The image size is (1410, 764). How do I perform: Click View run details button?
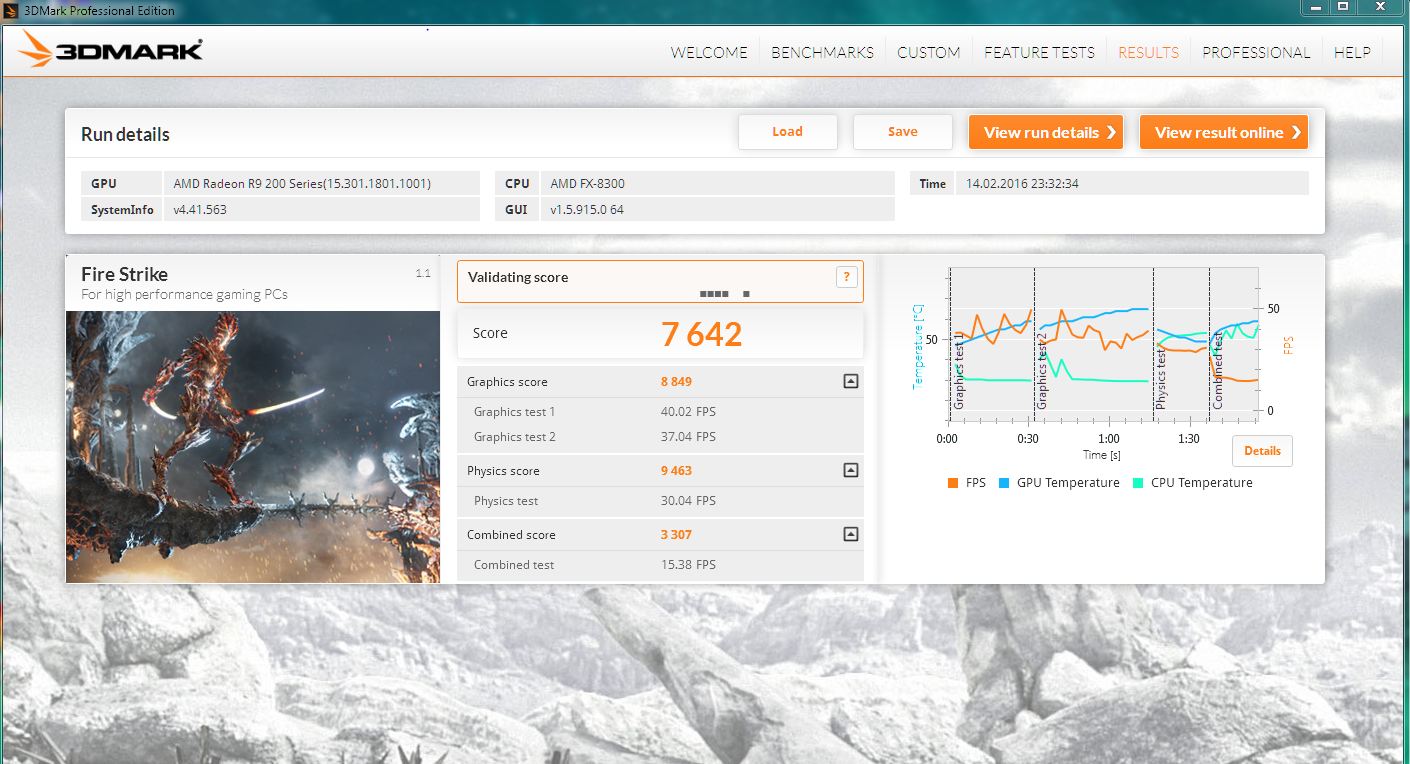tap(1046, 132)
